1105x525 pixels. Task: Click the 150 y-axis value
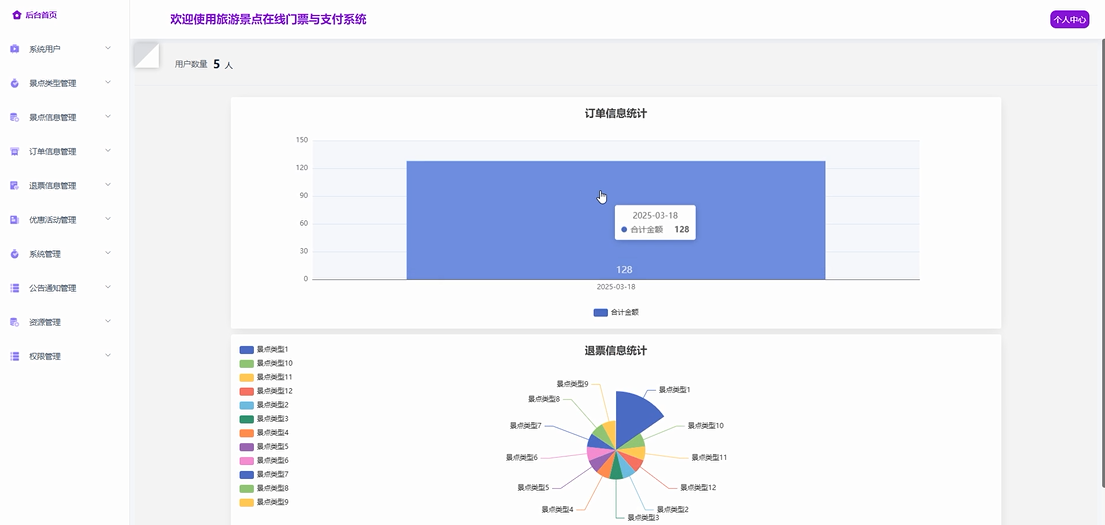click(x=302, y=140)
